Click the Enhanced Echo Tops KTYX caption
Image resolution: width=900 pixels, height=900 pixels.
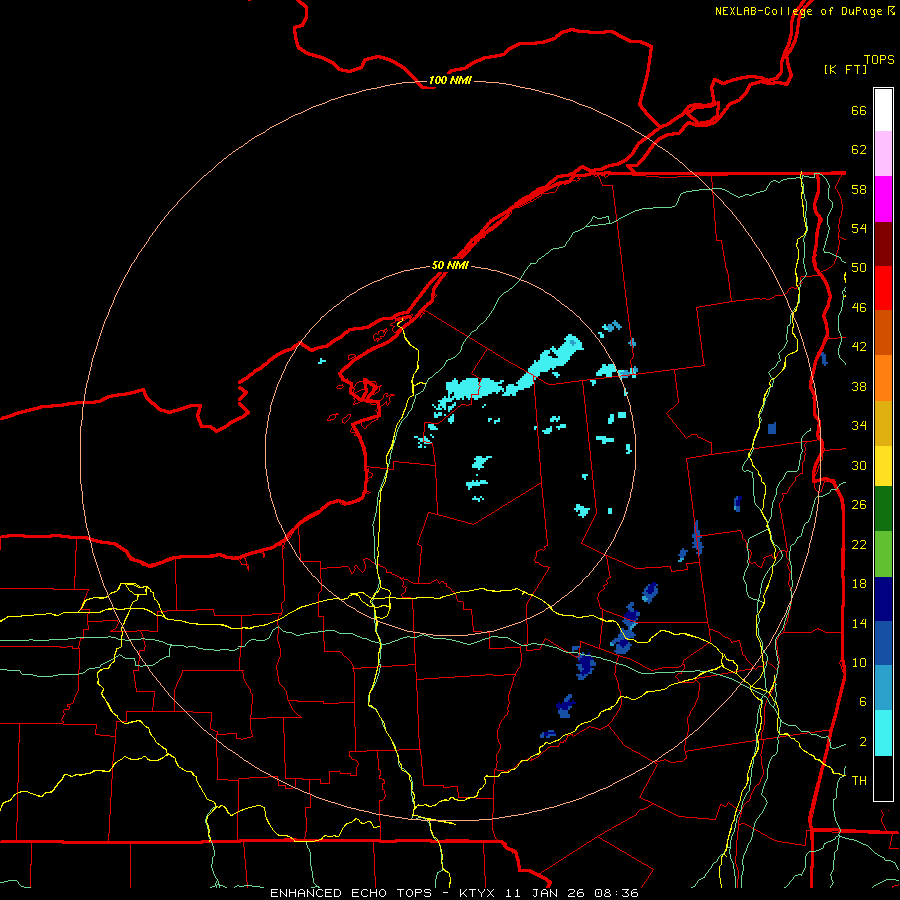(x=454, y=893)
